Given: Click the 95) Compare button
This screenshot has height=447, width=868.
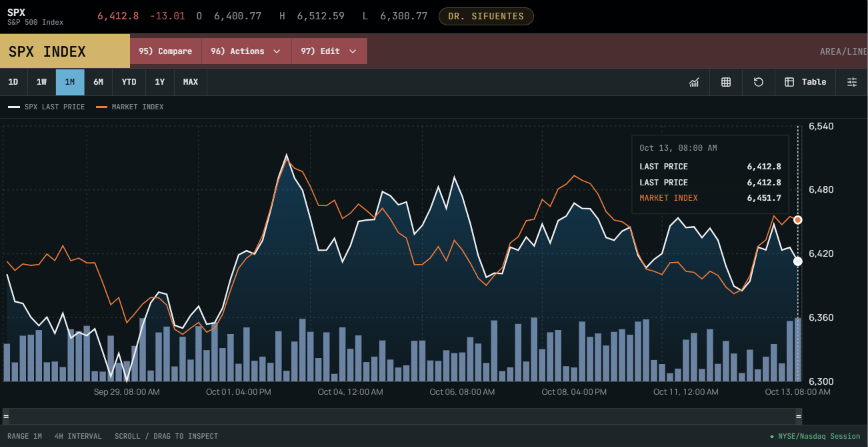Looking at the screenshot, I should coord(166,51).
